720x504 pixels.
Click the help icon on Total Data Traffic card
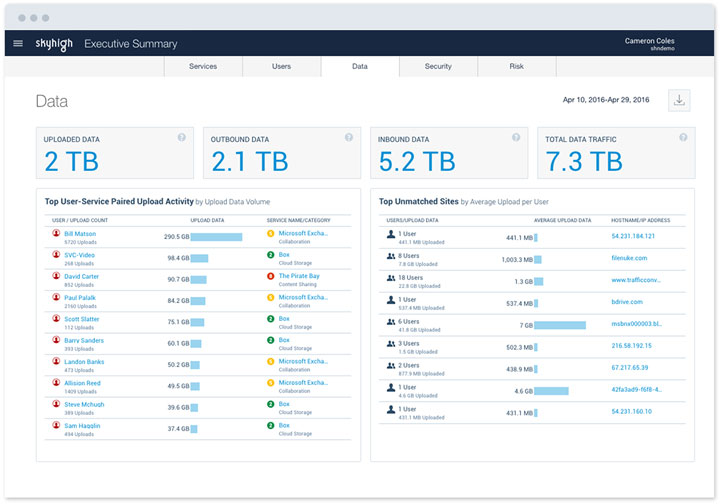coord(683,137)
